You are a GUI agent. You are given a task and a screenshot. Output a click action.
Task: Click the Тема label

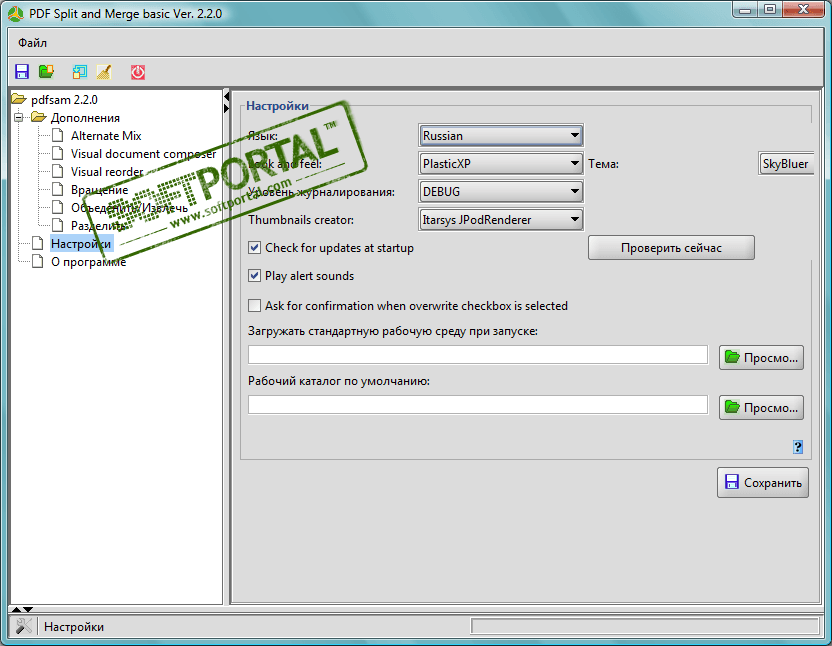coord(603,164)
